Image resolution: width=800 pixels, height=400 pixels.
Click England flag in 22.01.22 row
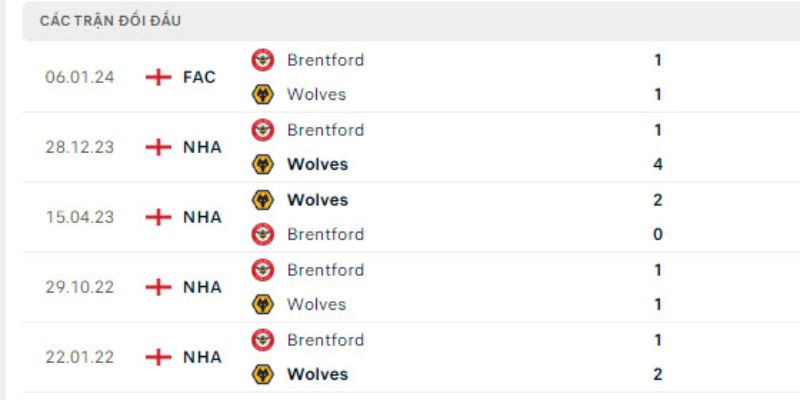tap(159, 357)
